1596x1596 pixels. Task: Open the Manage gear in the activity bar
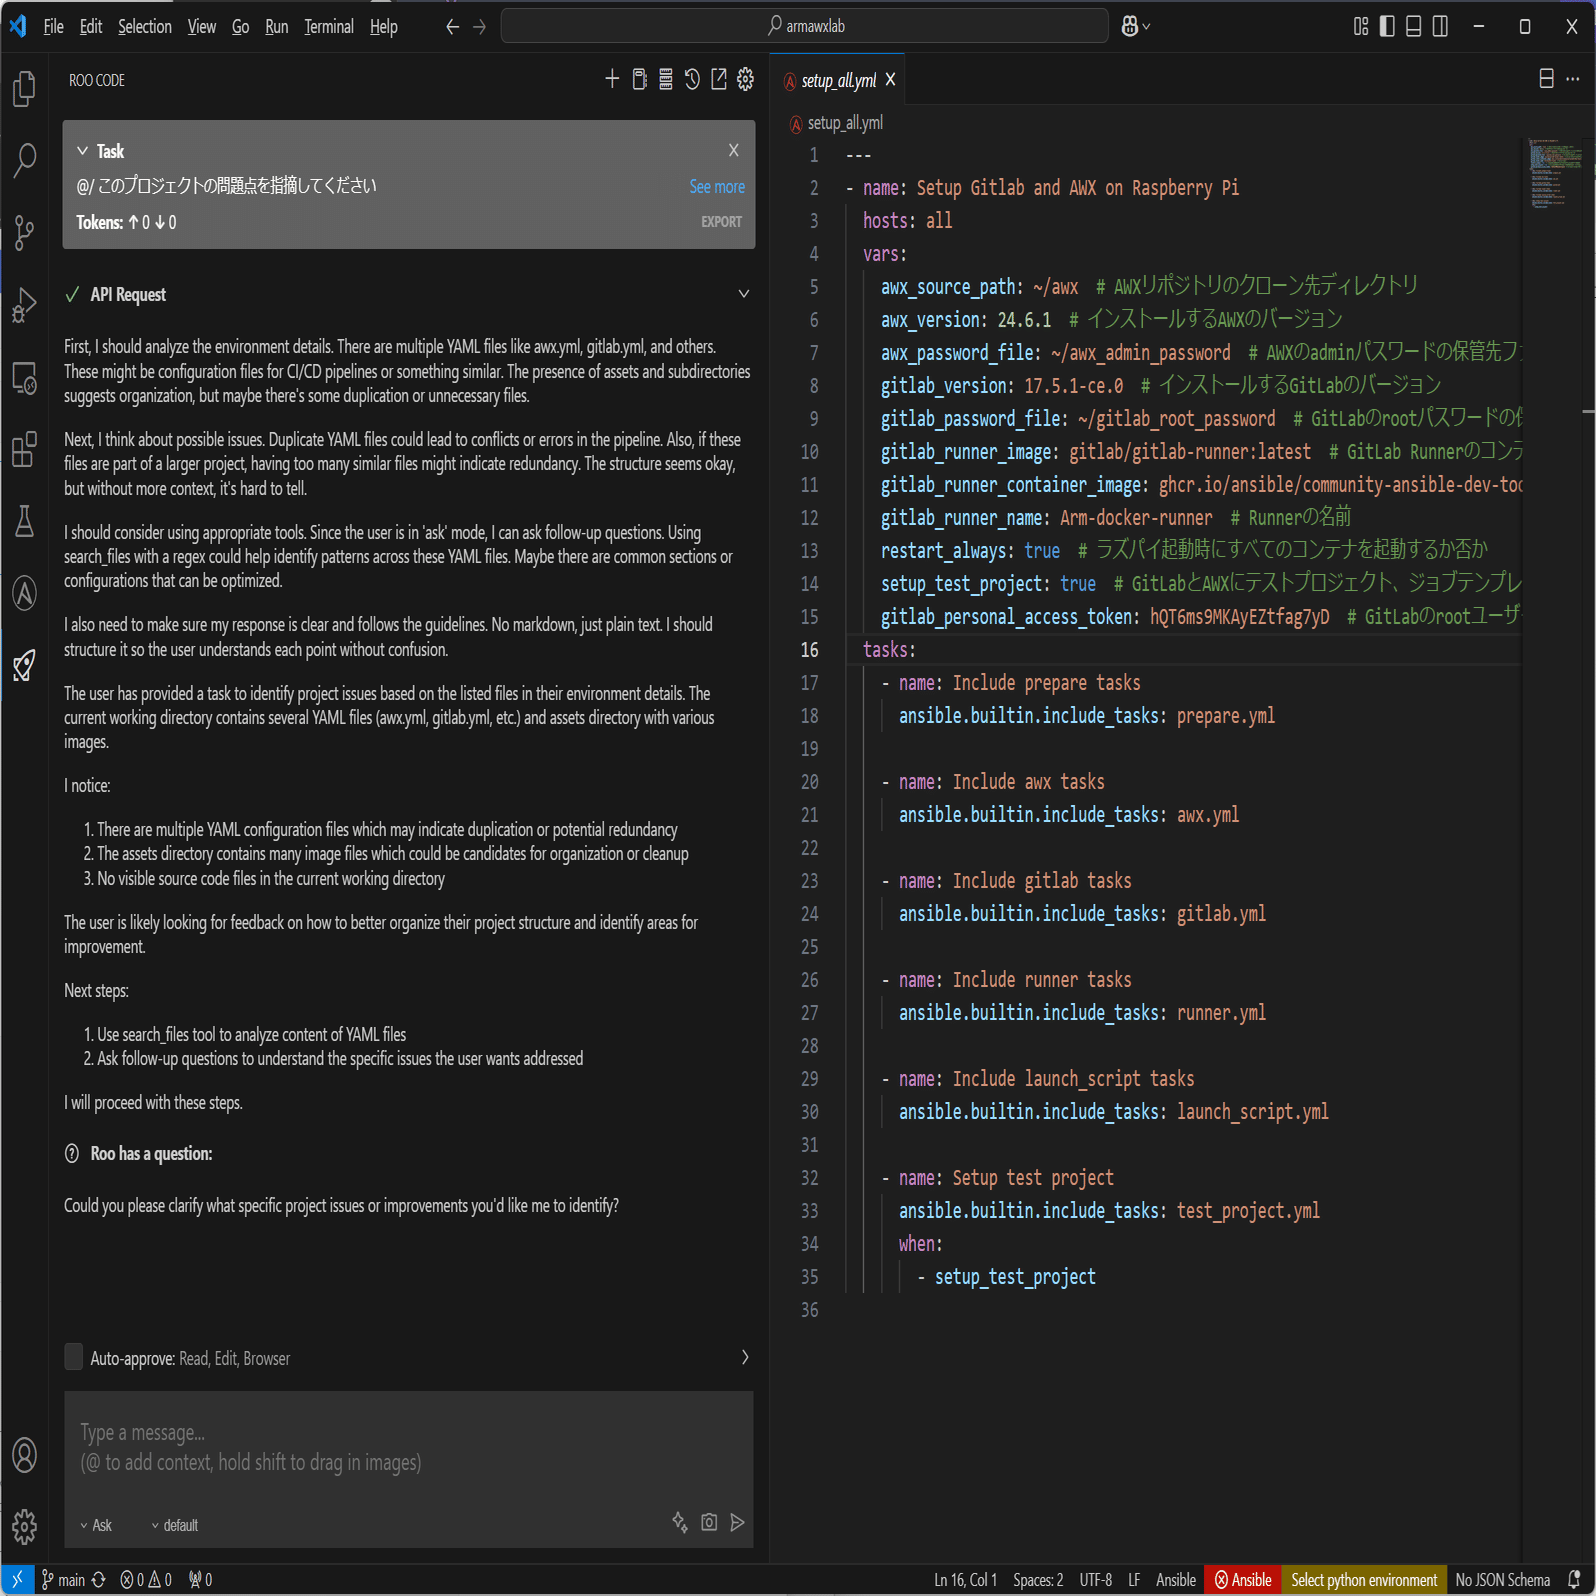[x=25, y=1527]
